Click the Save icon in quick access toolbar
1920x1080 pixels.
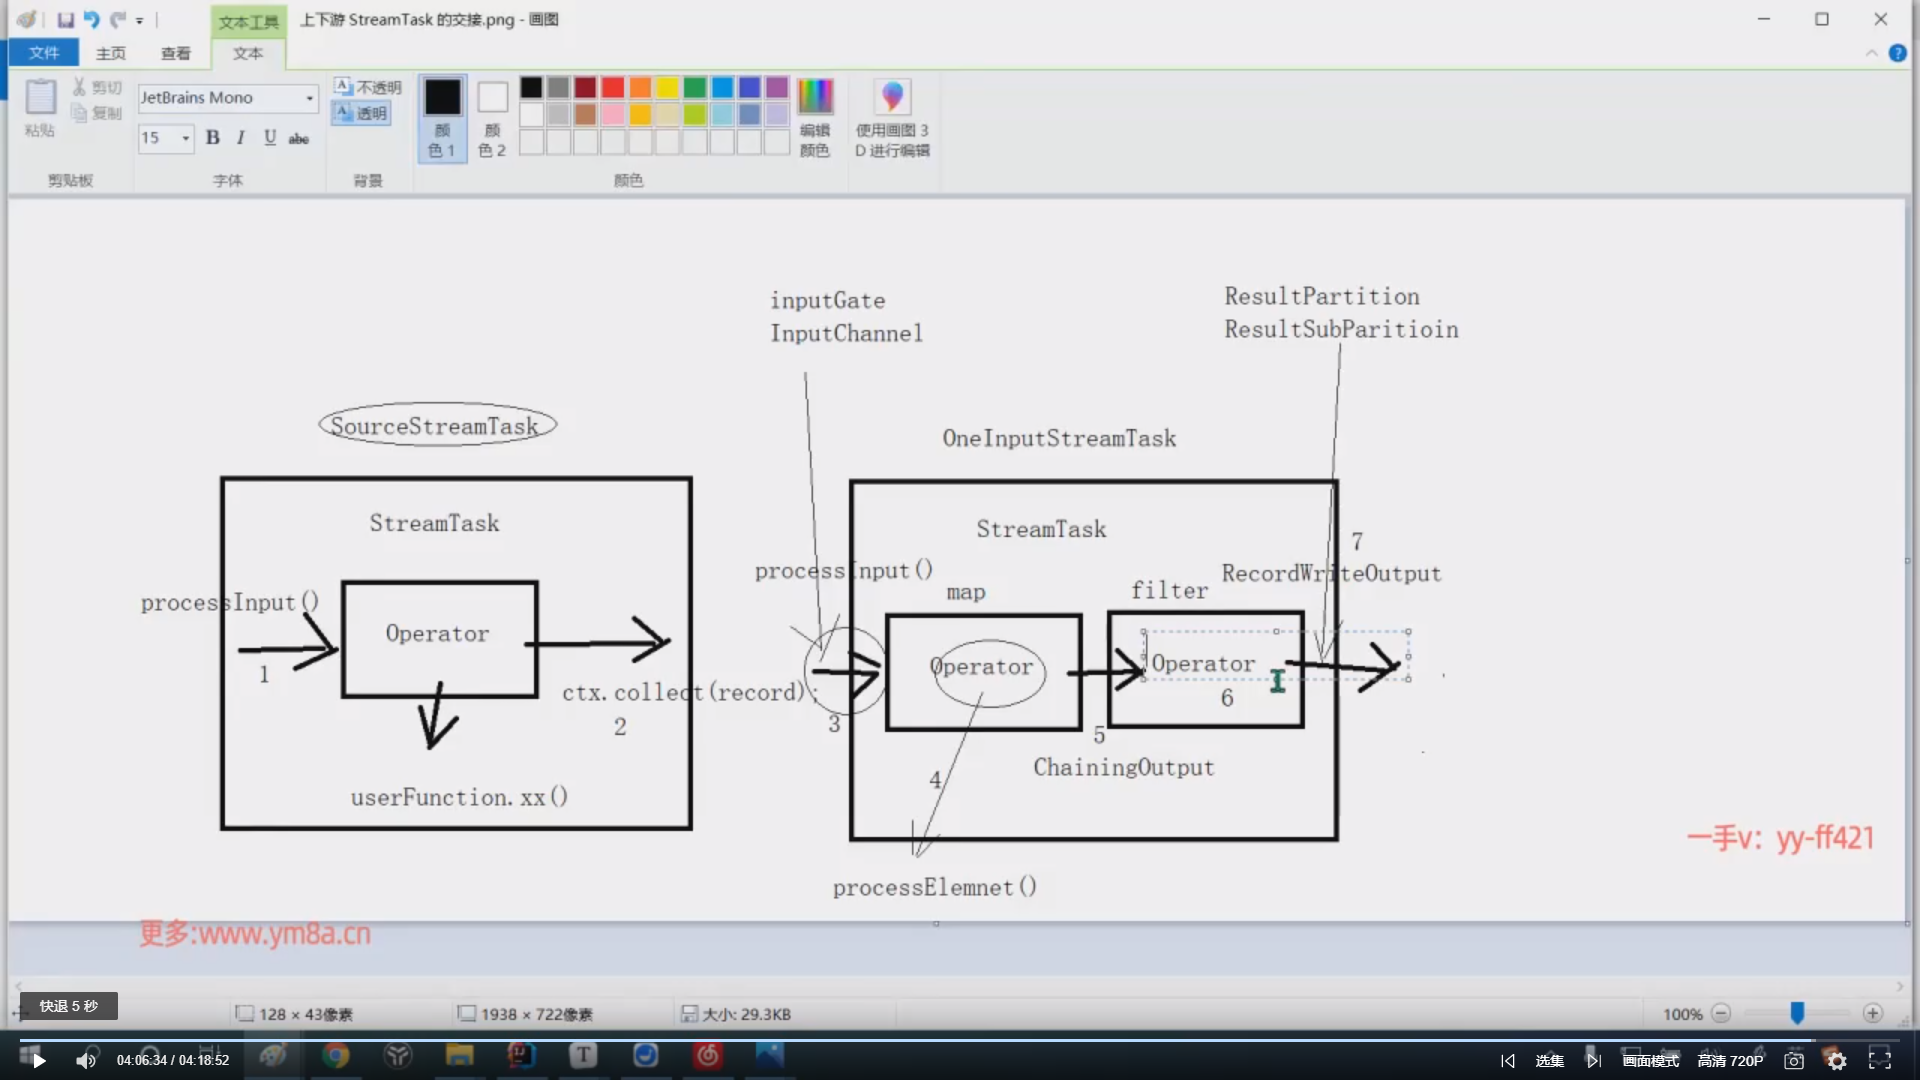(x=65, y=19)
